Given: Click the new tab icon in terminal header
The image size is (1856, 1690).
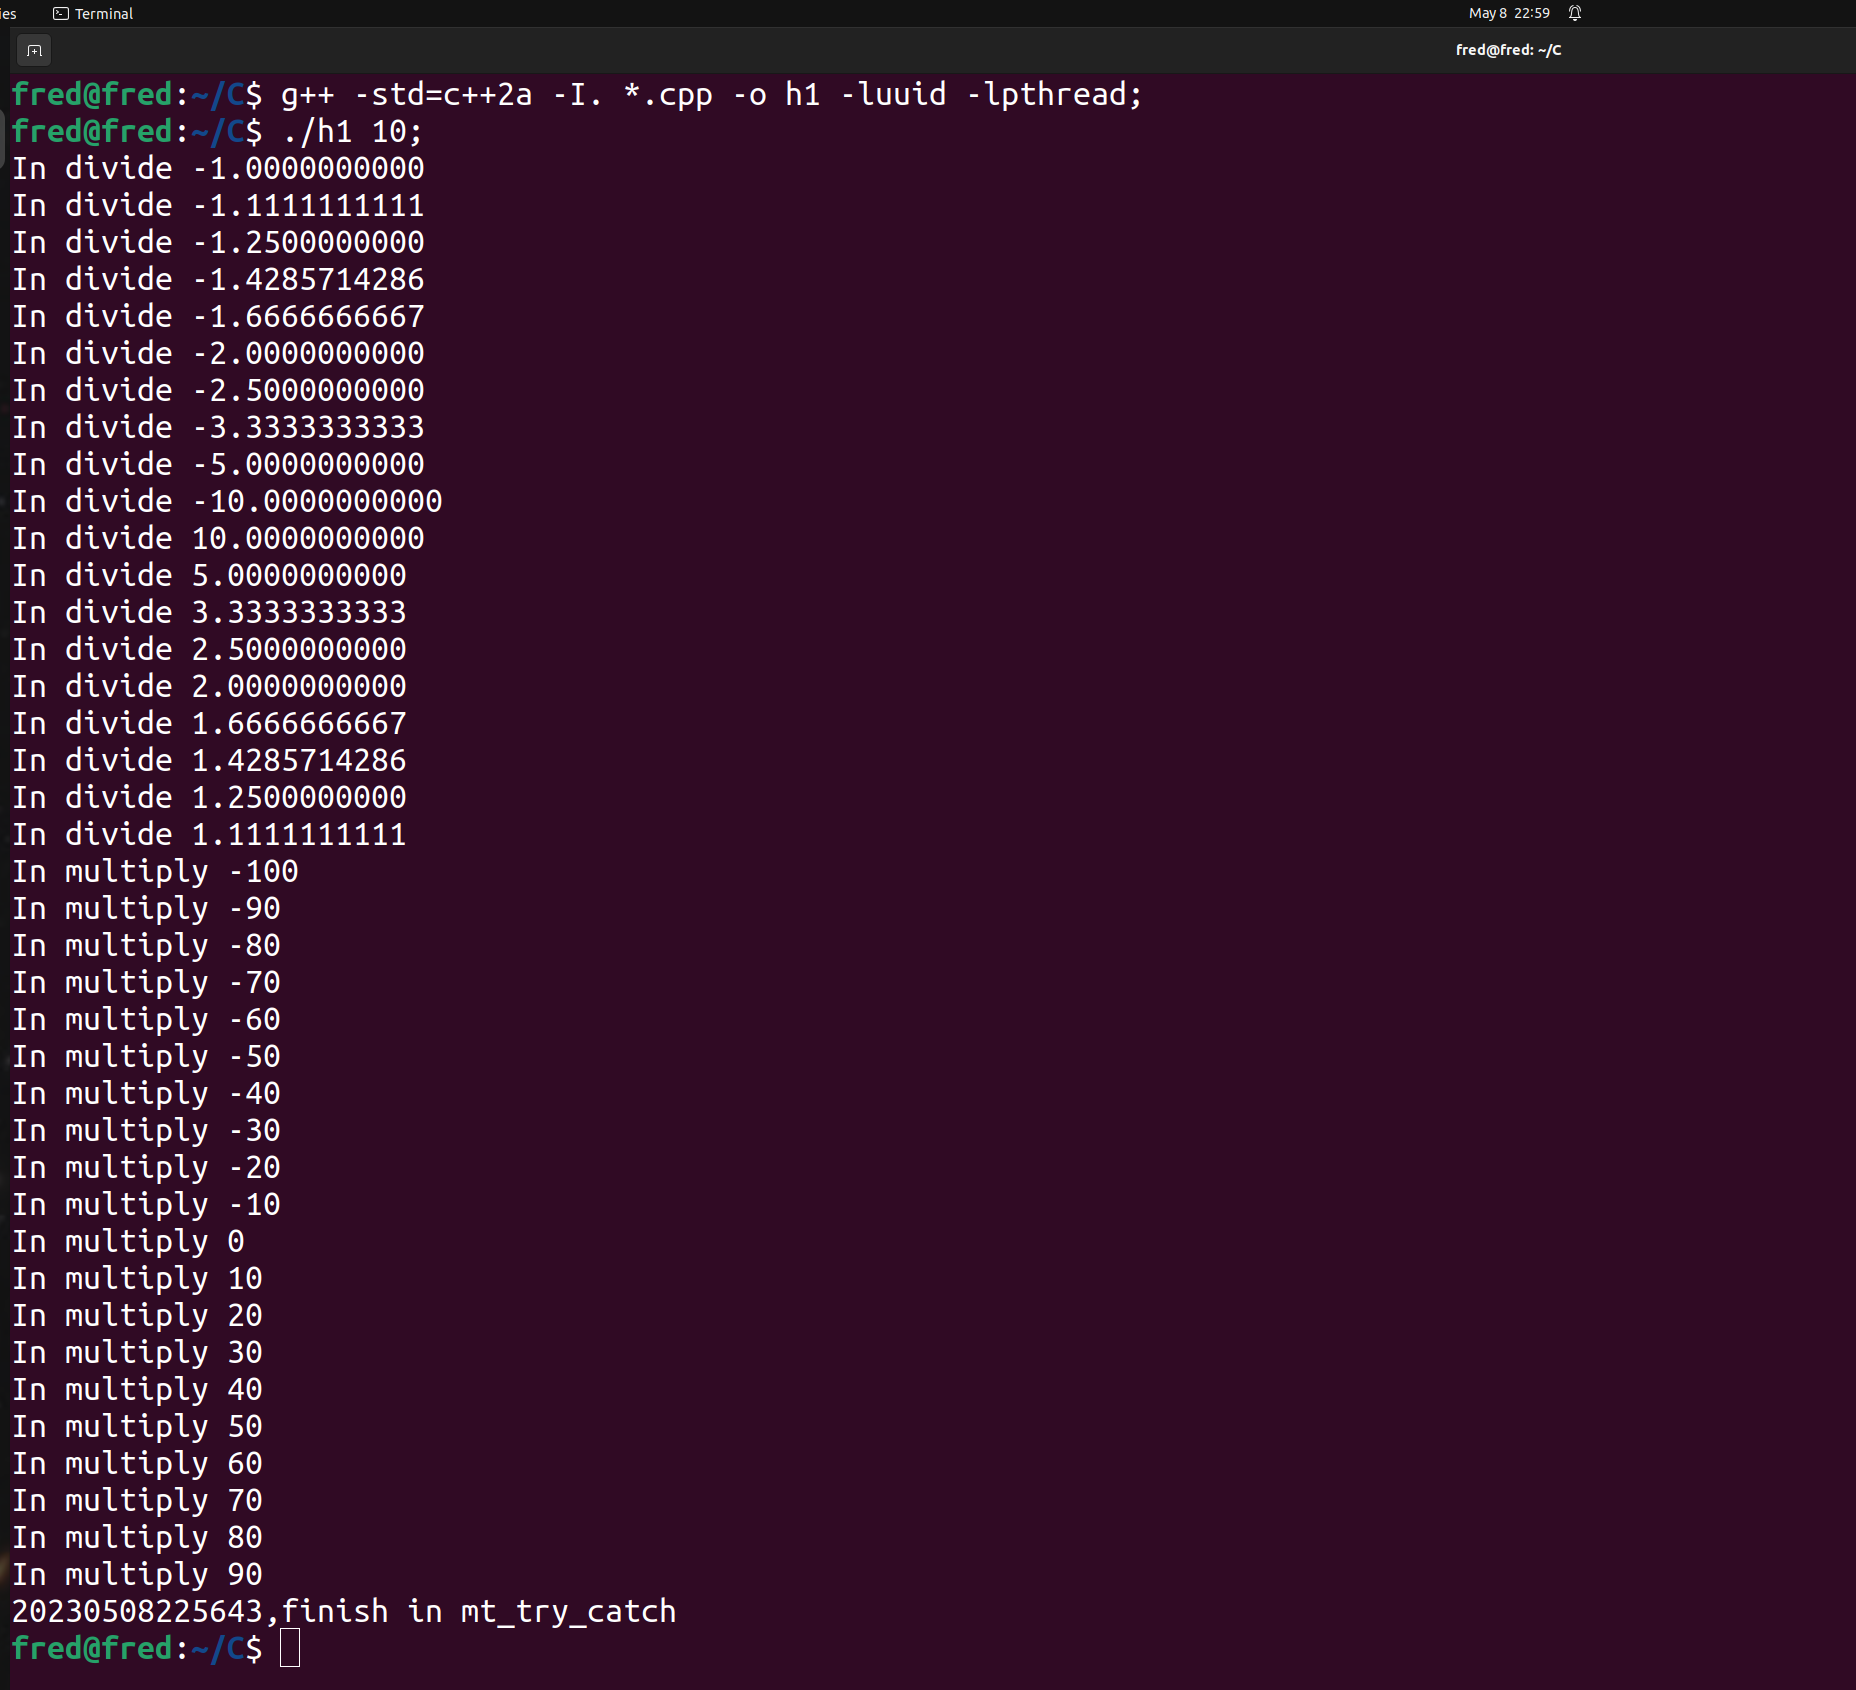Looking at the screenshot, I should (x=34, y=50).
